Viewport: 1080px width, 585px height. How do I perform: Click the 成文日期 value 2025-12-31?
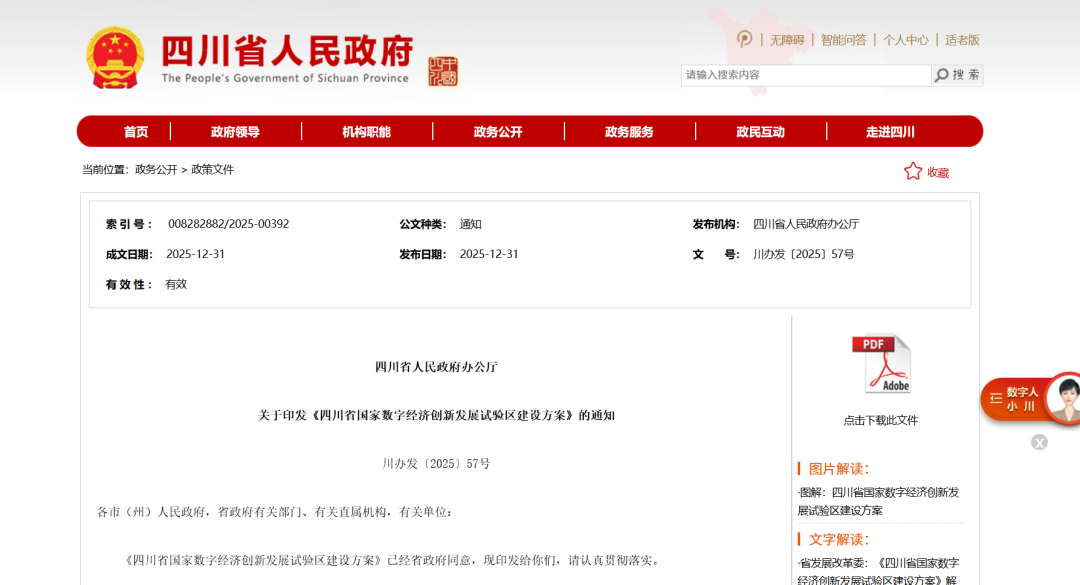click(x=196, y=254)
